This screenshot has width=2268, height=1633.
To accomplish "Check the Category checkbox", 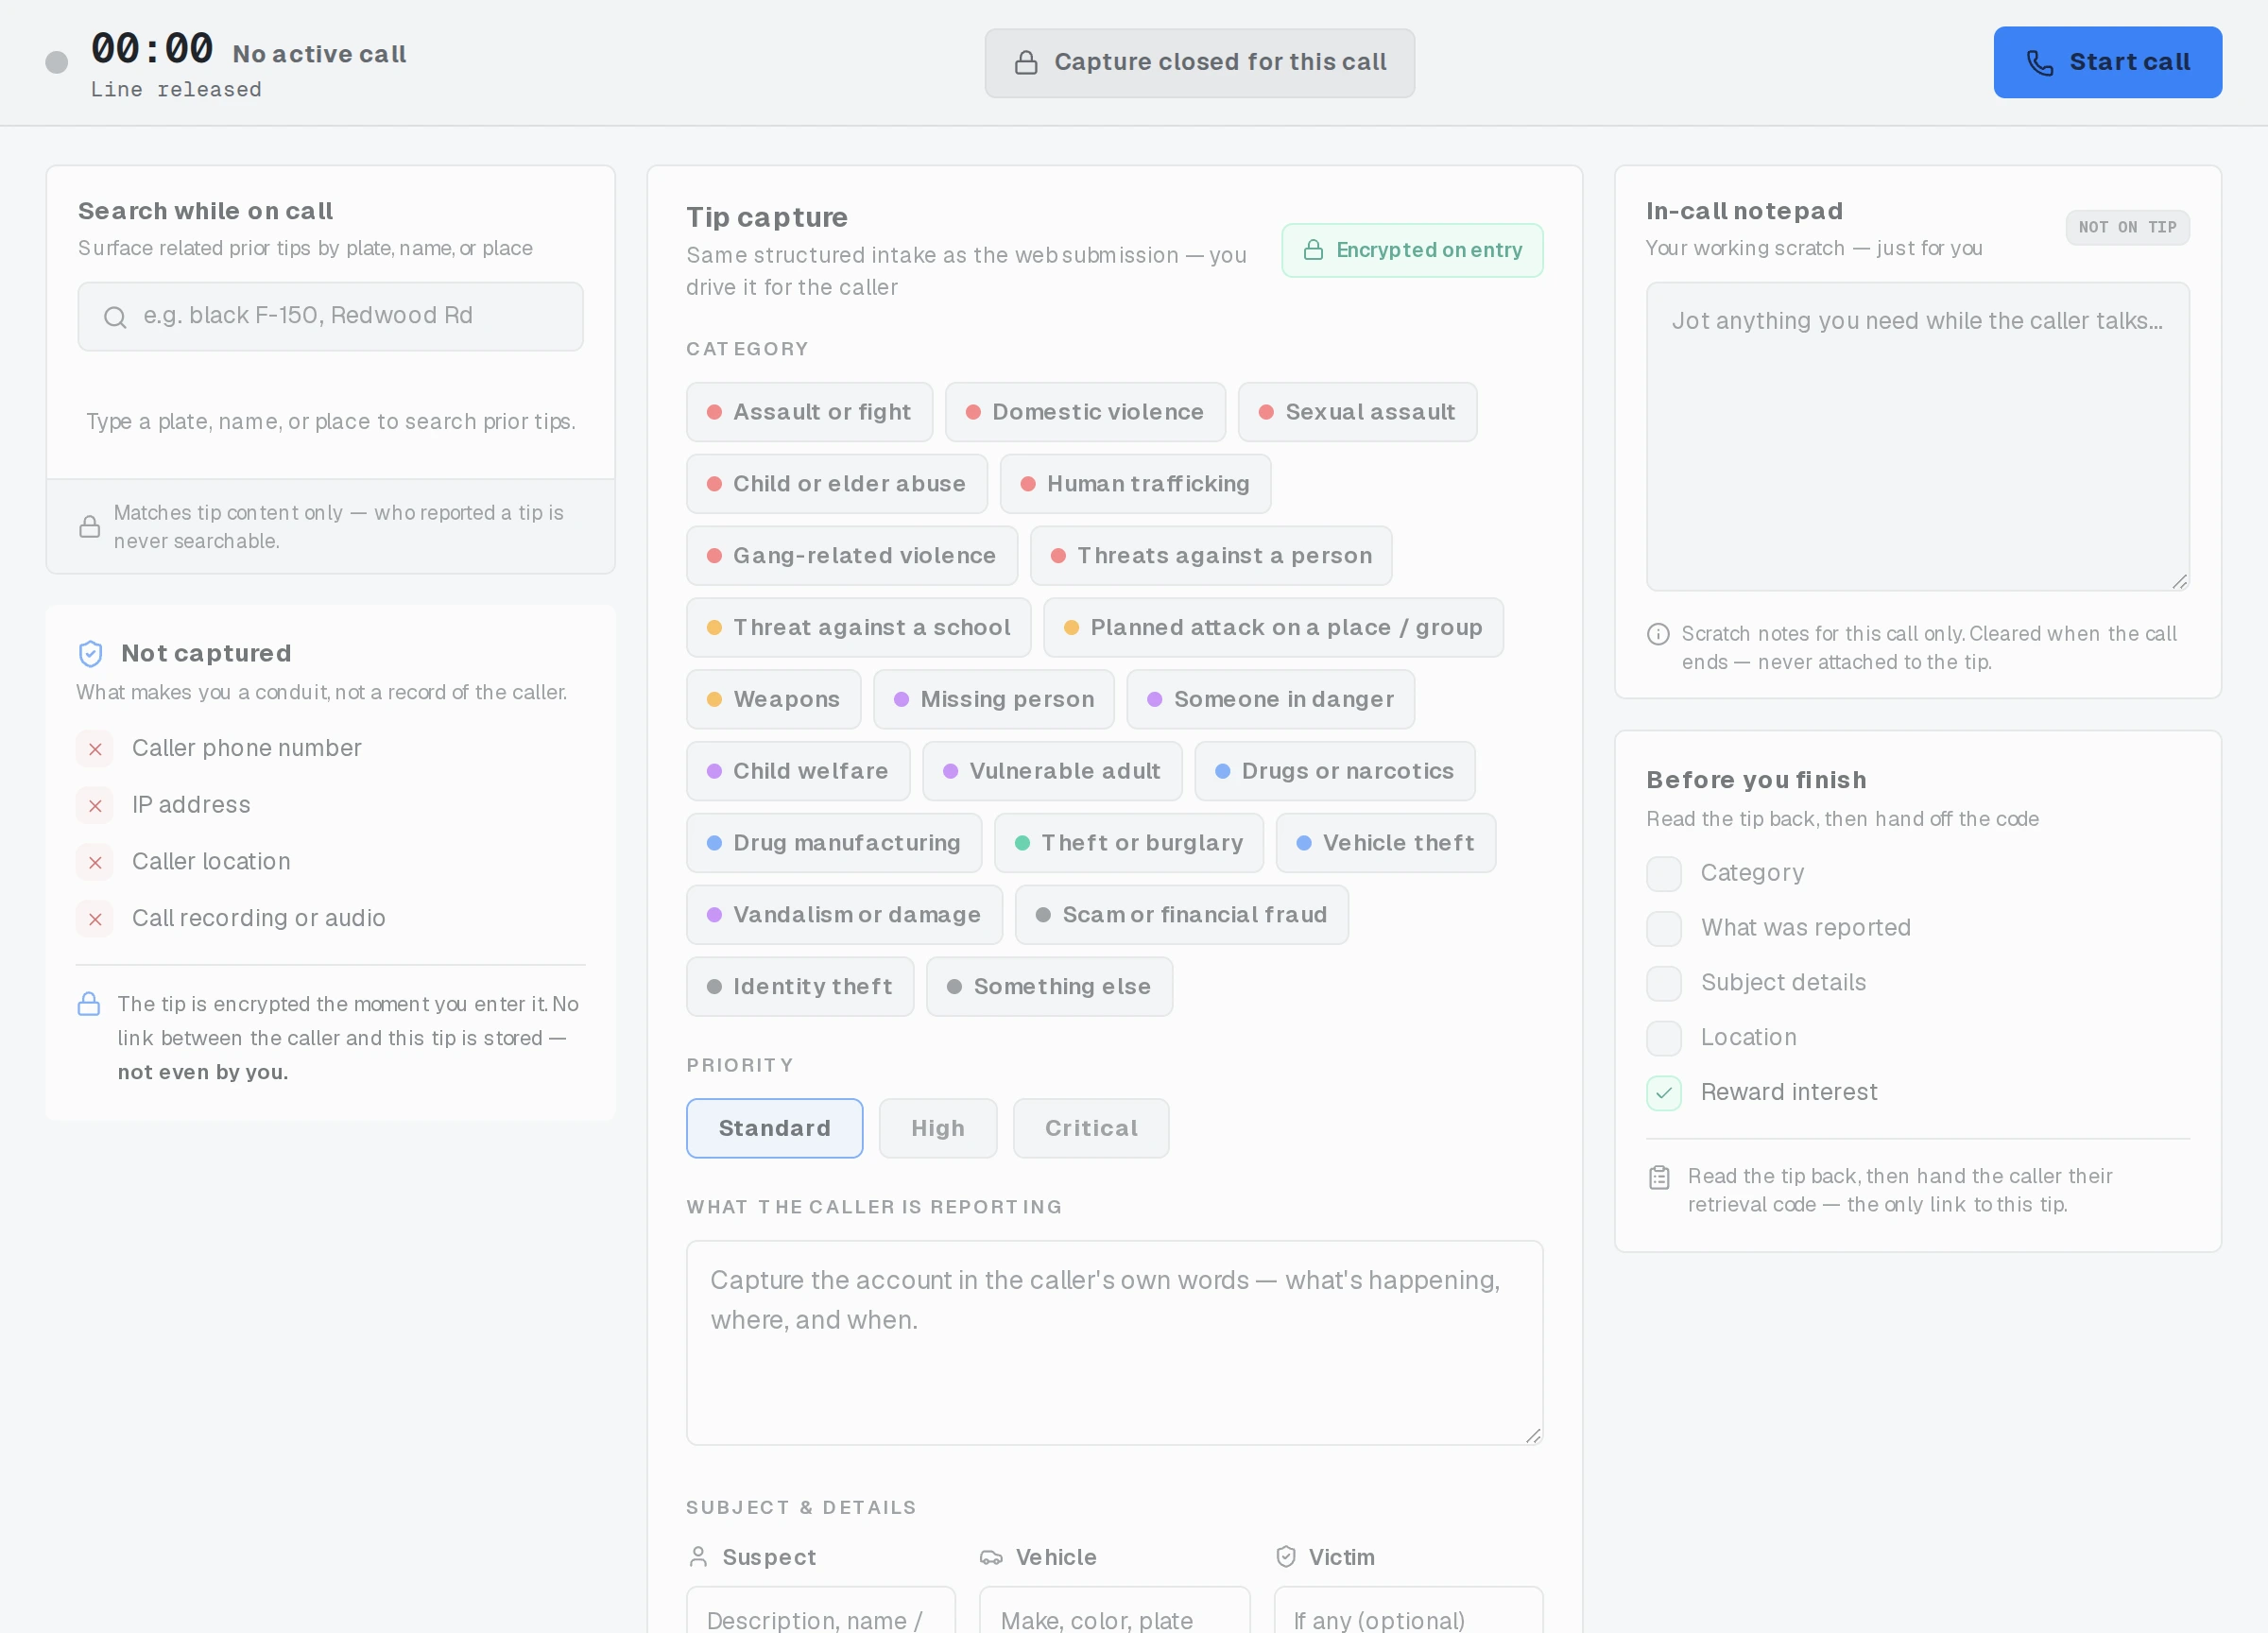I will (1663, 874).
